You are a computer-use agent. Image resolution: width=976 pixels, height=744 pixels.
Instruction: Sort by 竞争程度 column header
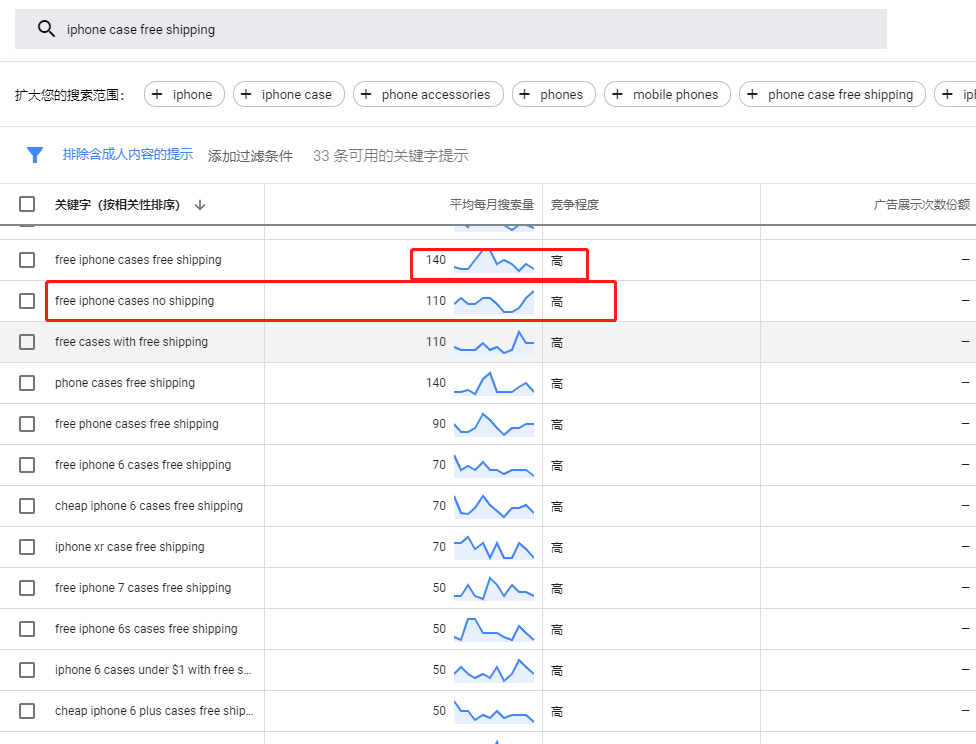click(x=575, y=205)
